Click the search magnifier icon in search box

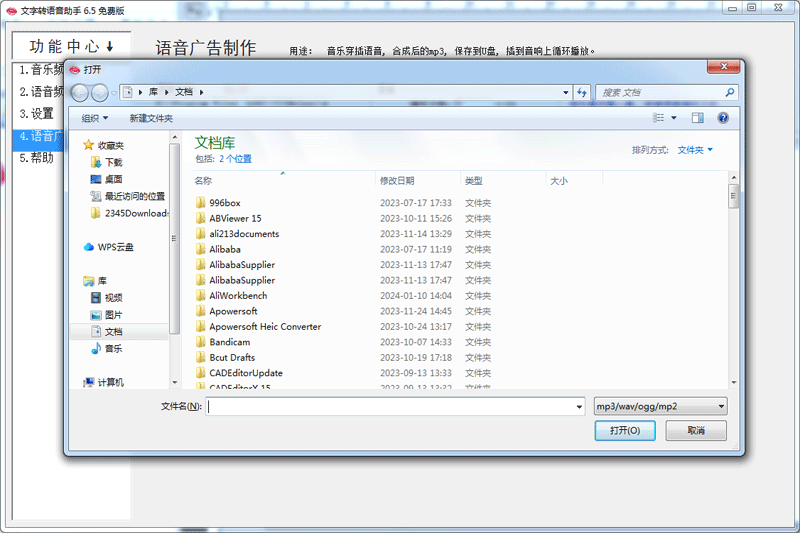[730, 92]
